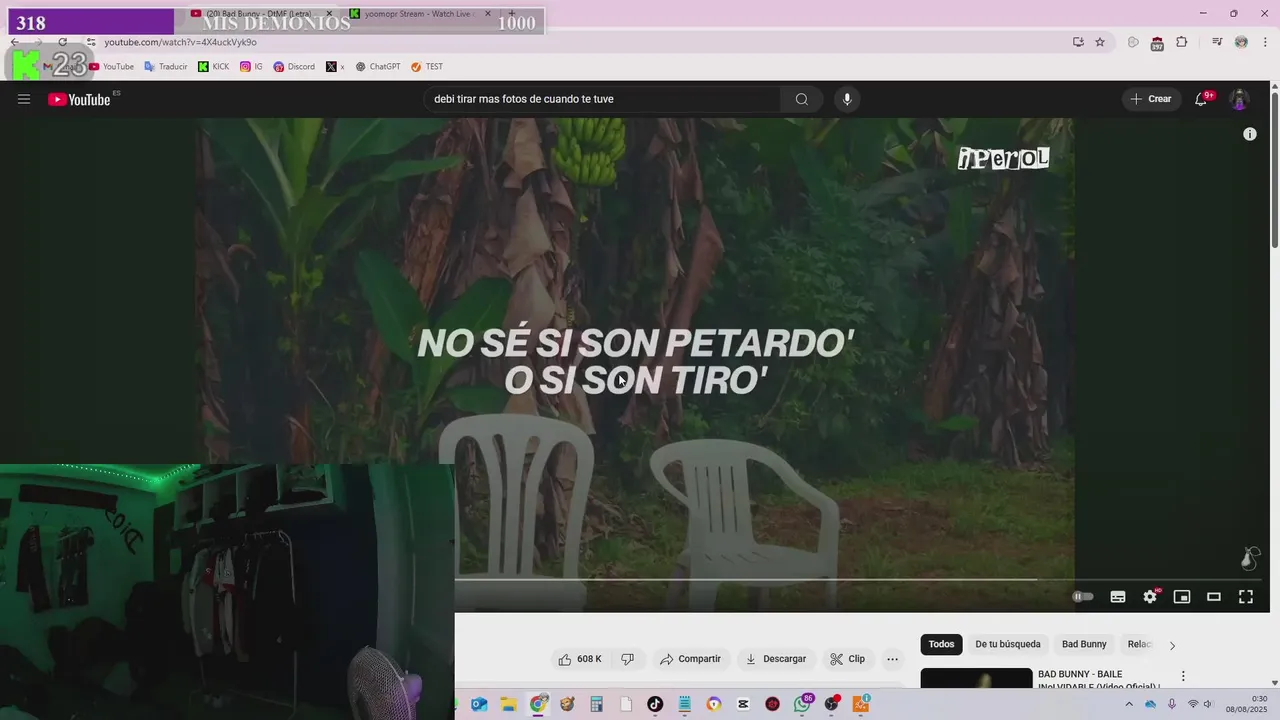Open the TEST bookmark
The width and height of the screenshot is (1280, 720).
coord(427,67)
